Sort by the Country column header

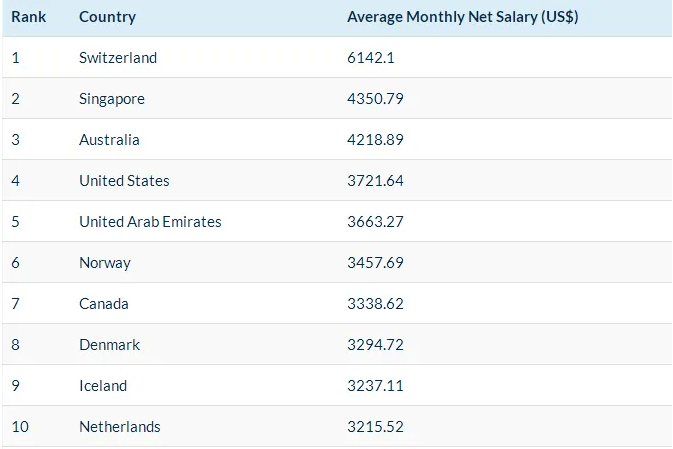[107, 17]
